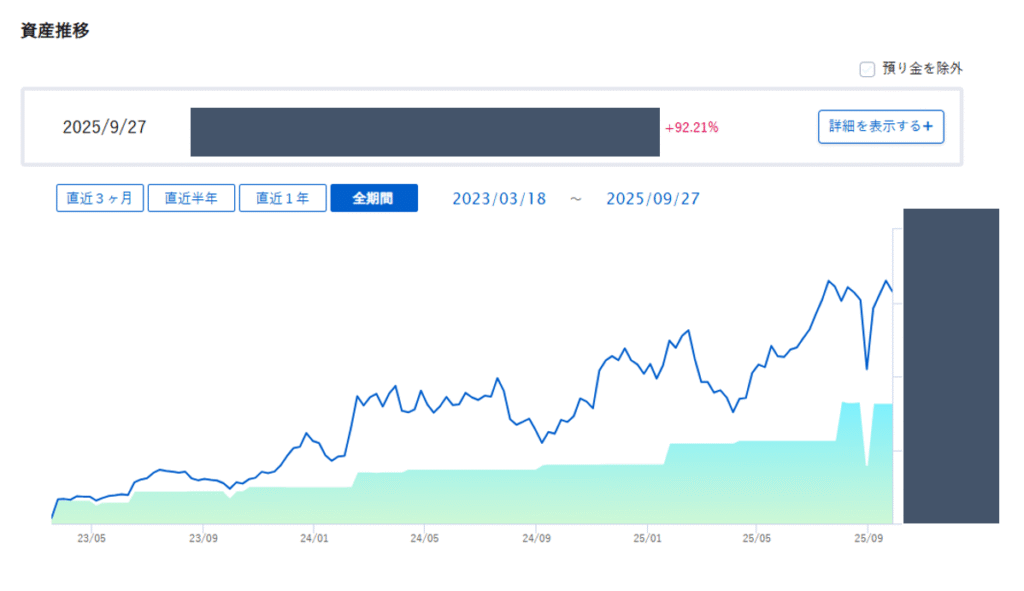
Task: Click the 資産推移 heading
Action: pos(55,30)
